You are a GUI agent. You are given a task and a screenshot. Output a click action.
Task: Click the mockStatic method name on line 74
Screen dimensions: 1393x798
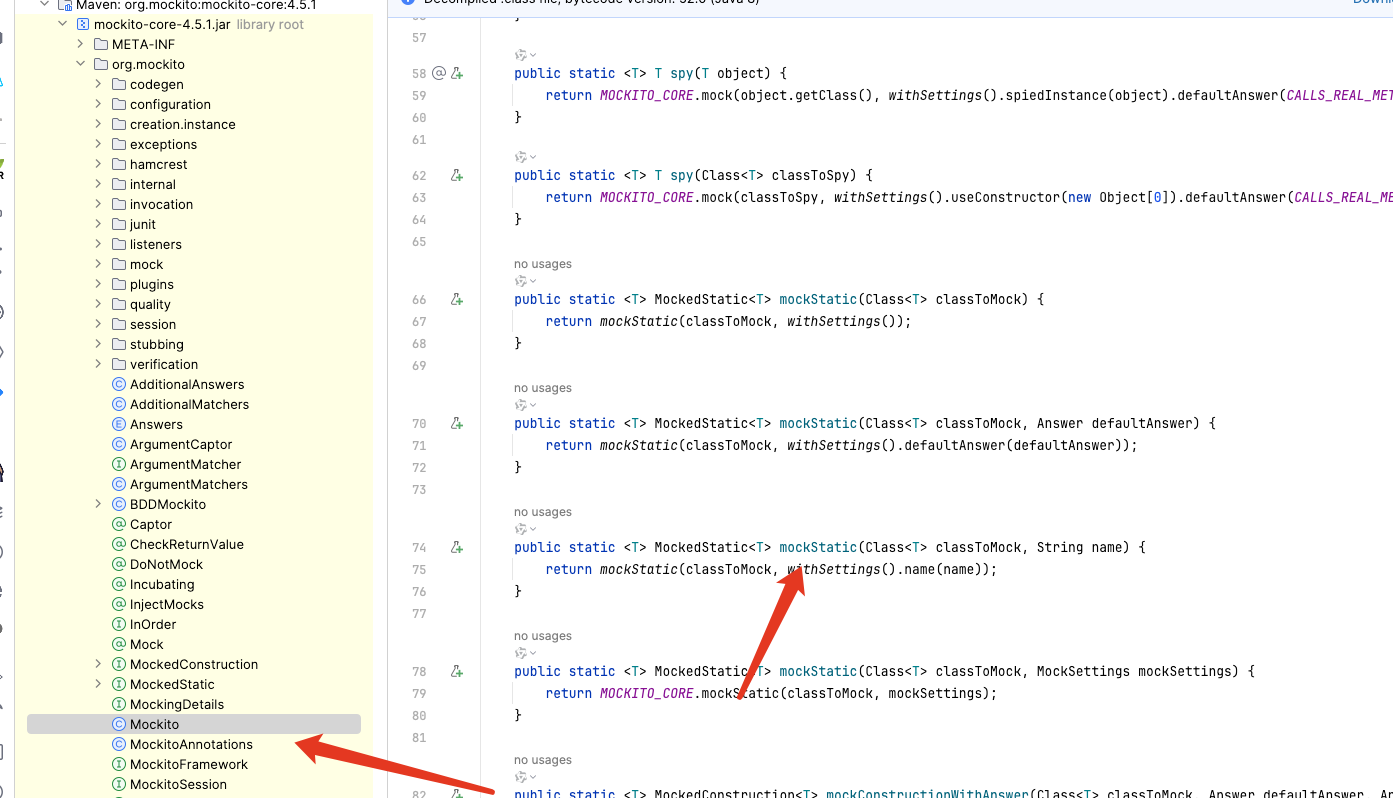pos(818,547)
